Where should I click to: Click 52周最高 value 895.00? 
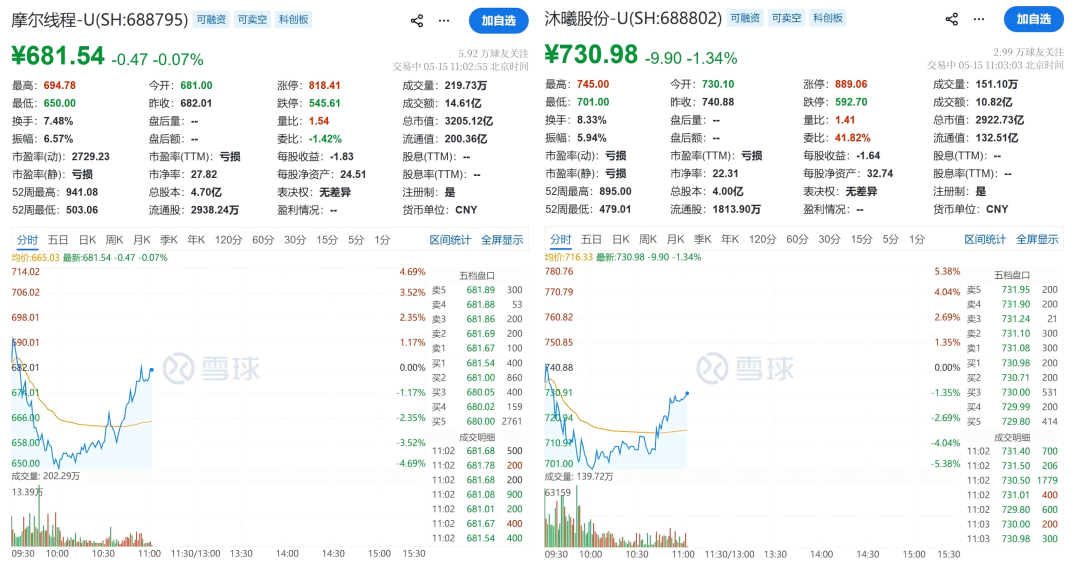[x=616, y=192]
